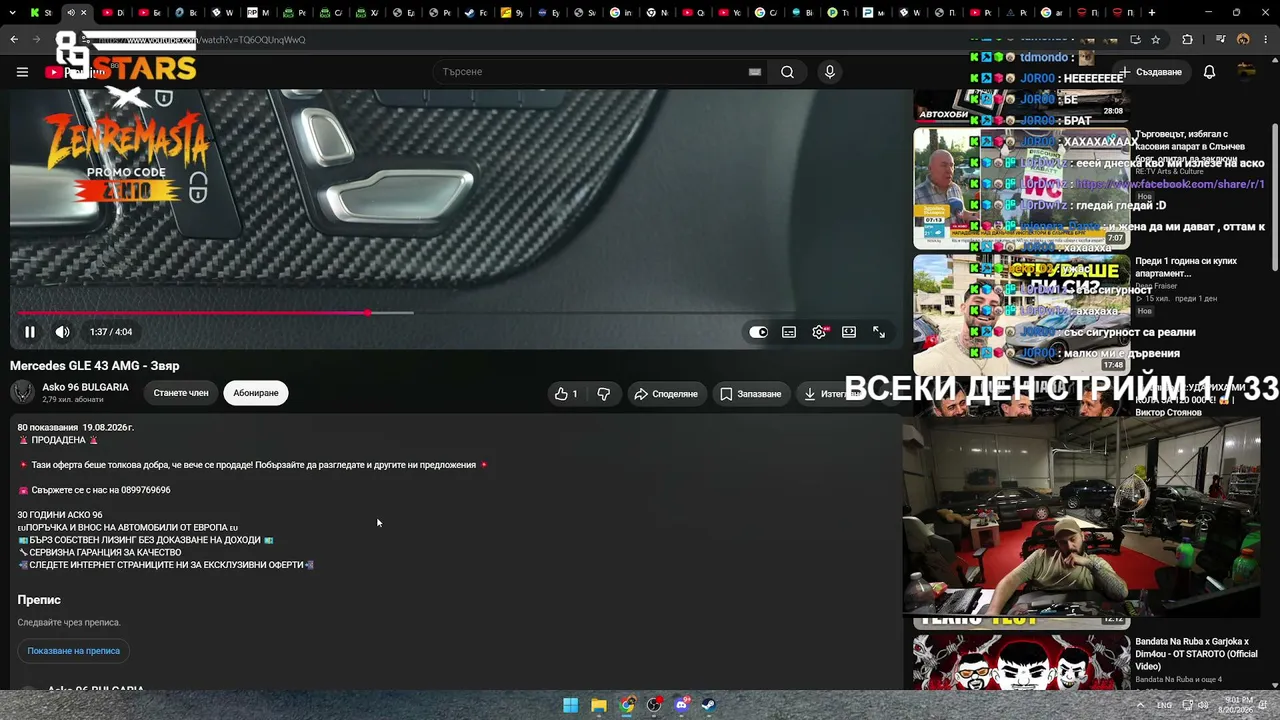Open YouTube notifications bell
The width and height of the screenshot is (1280, 720).
pyautogui.click(x=1209, y=72)
